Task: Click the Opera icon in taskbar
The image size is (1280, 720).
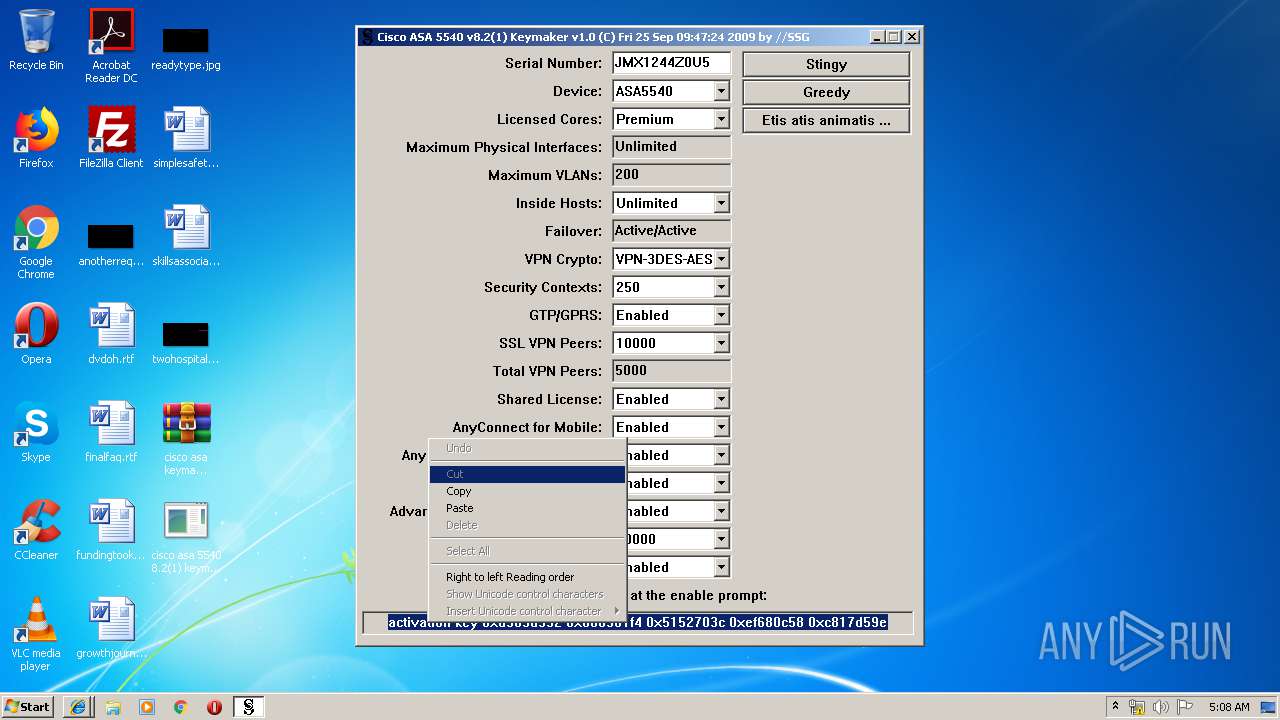Action: tap(214, 707)
